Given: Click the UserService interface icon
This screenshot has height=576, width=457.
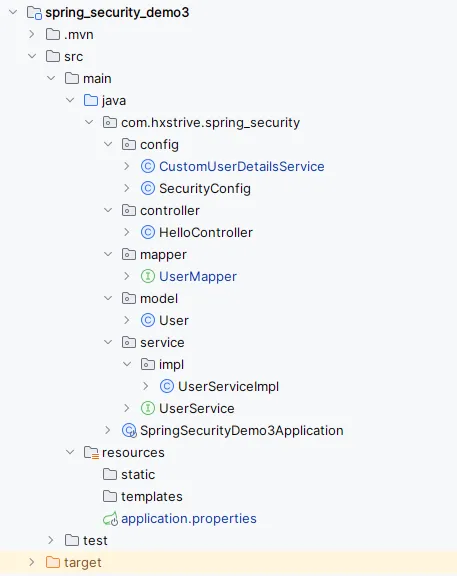Looking at the screenshot, I should 148,408.
